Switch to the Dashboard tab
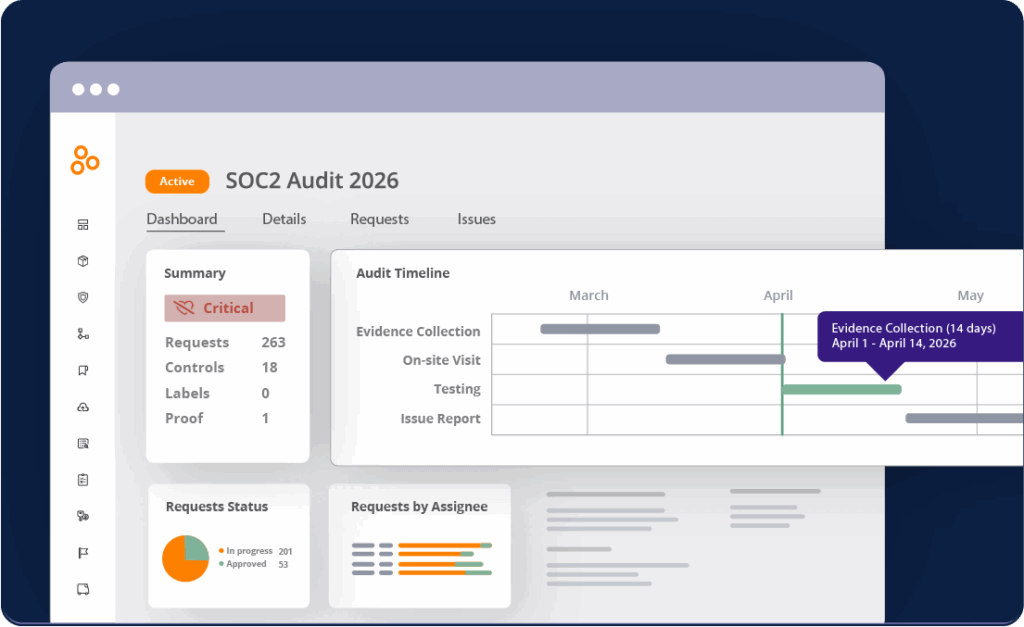Image resolution: width=1024 pixels, height=627 pixels. click(182, 219)
